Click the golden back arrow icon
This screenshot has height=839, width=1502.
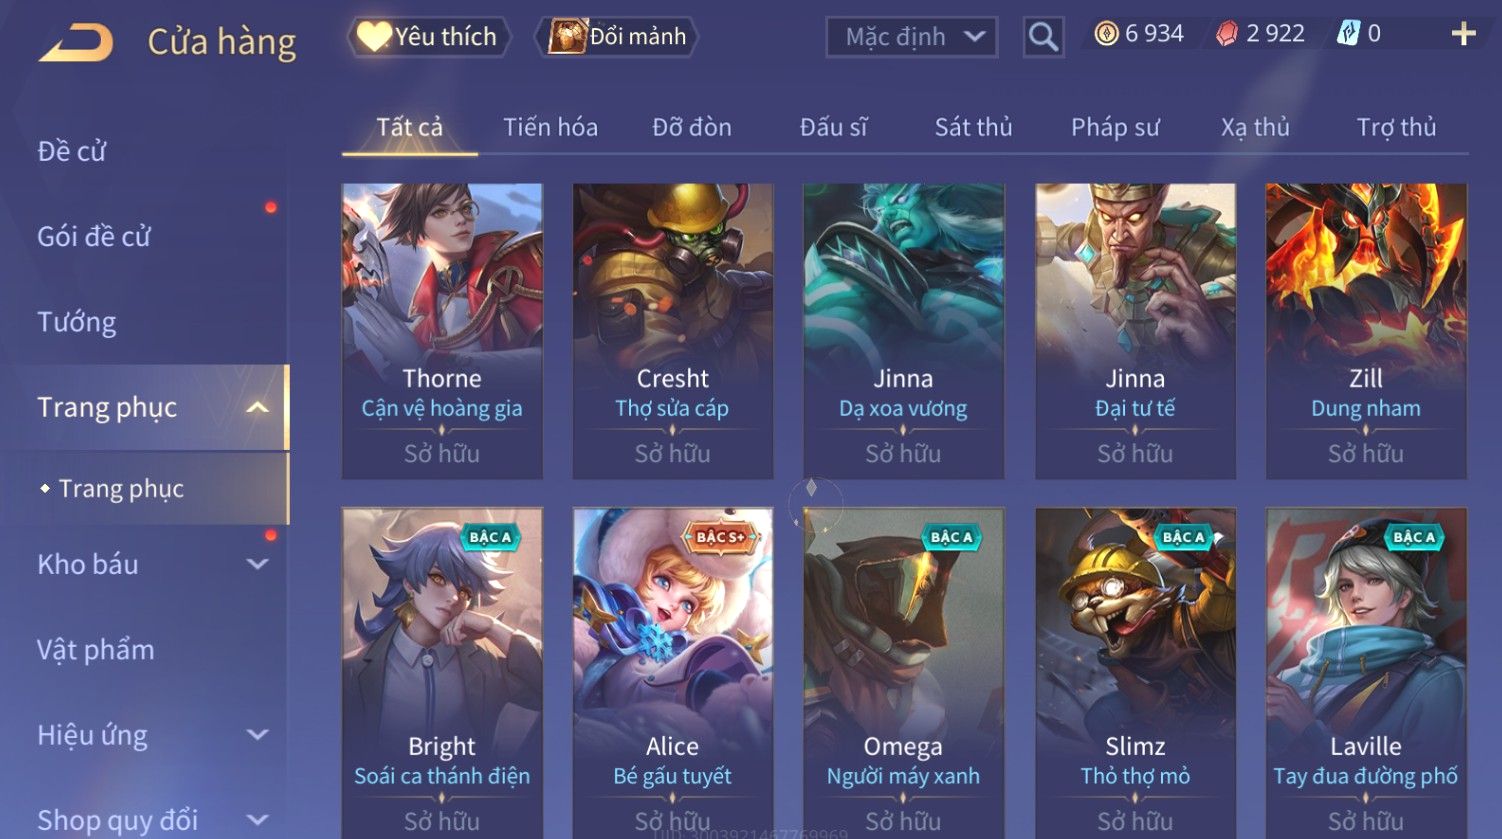pyautogui.click(x=75, y=43)
